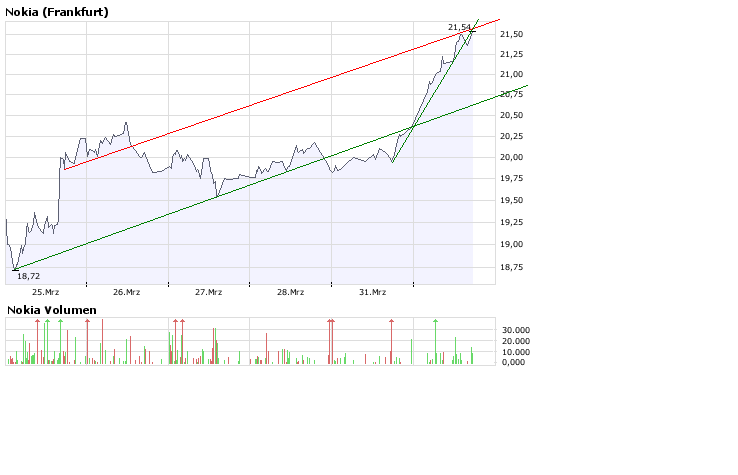Click the 20.000 volume axis value
This screenshot has width=738, height=475.
coord(516,341)
